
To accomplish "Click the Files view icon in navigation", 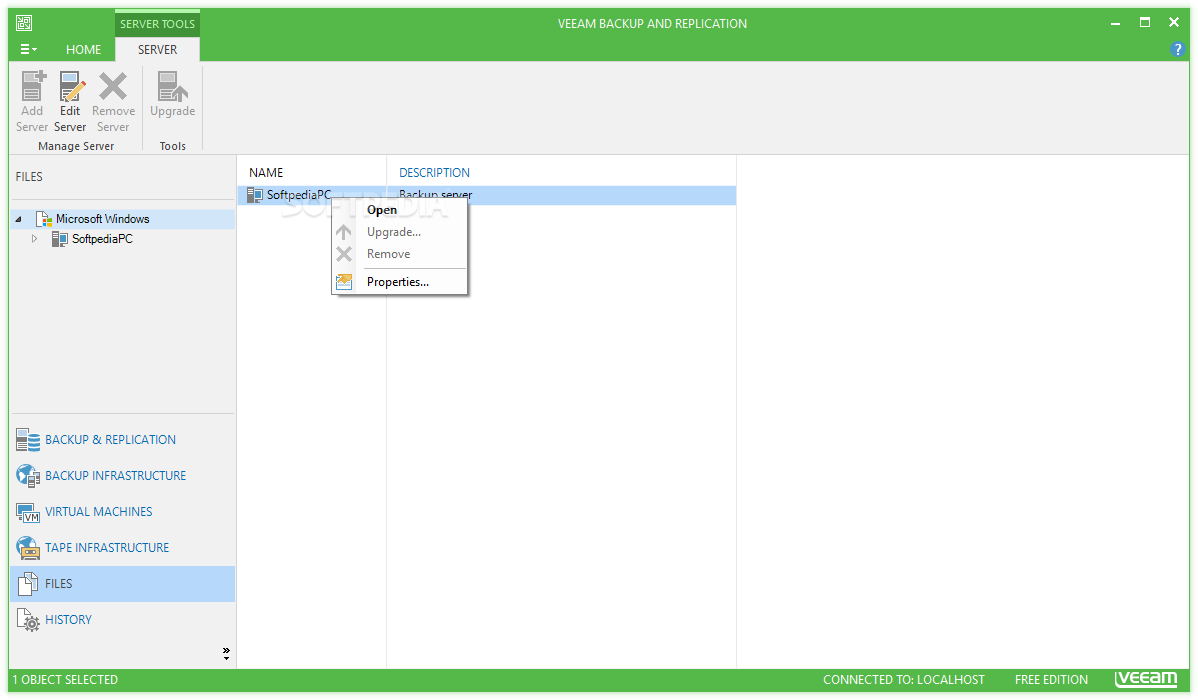I will 28,584.
